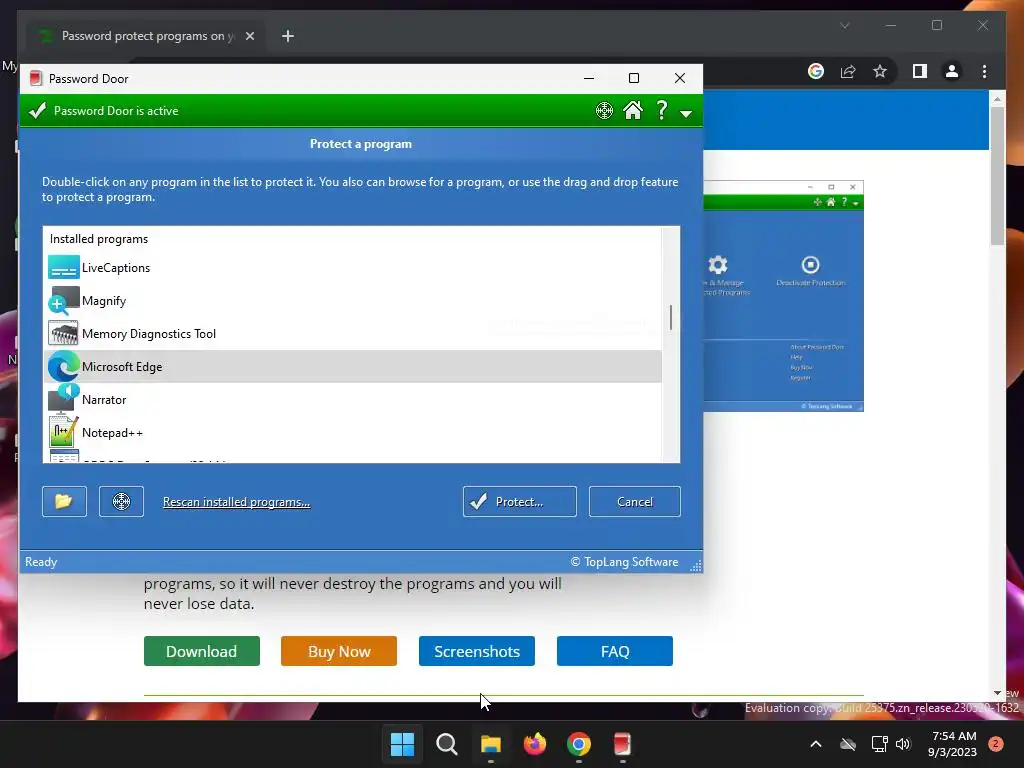Open the taskbar clock showing 7:54 AM
The image size is (1024, 768).
pyautogui.click(x=952, y=744)
